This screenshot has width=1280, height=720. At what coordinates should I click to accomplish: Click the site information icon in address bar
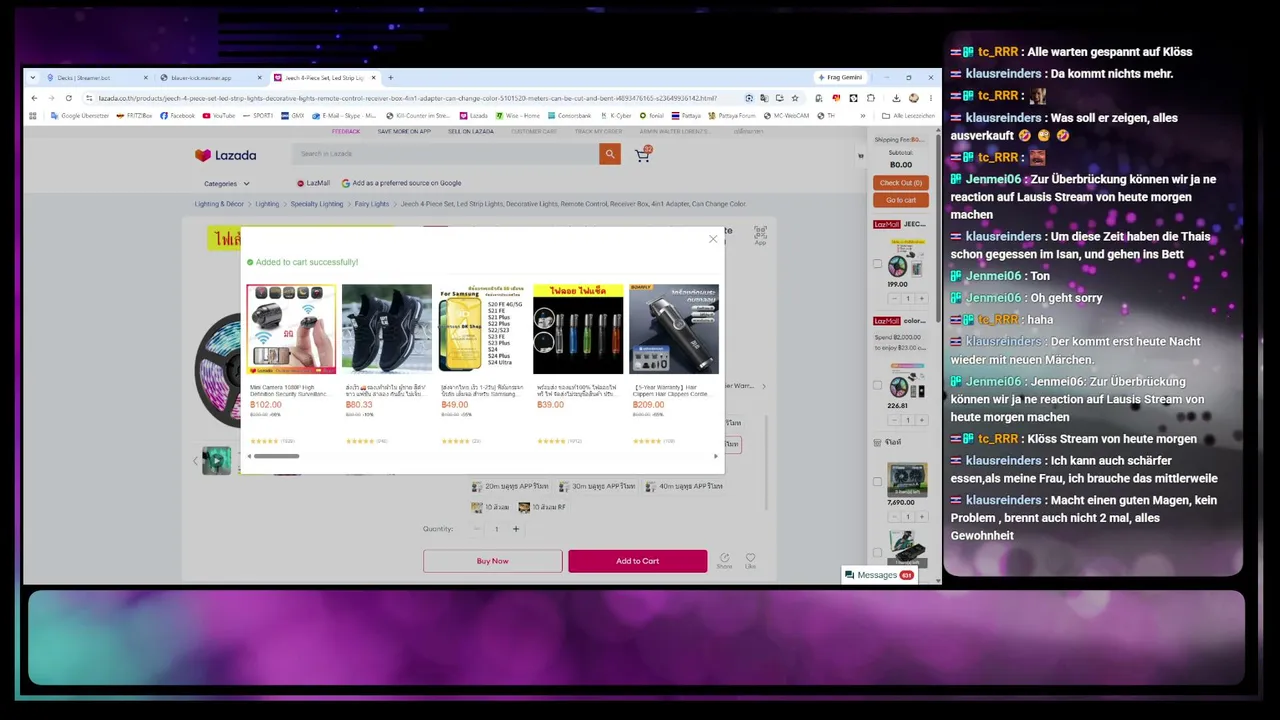click(89, 98)
